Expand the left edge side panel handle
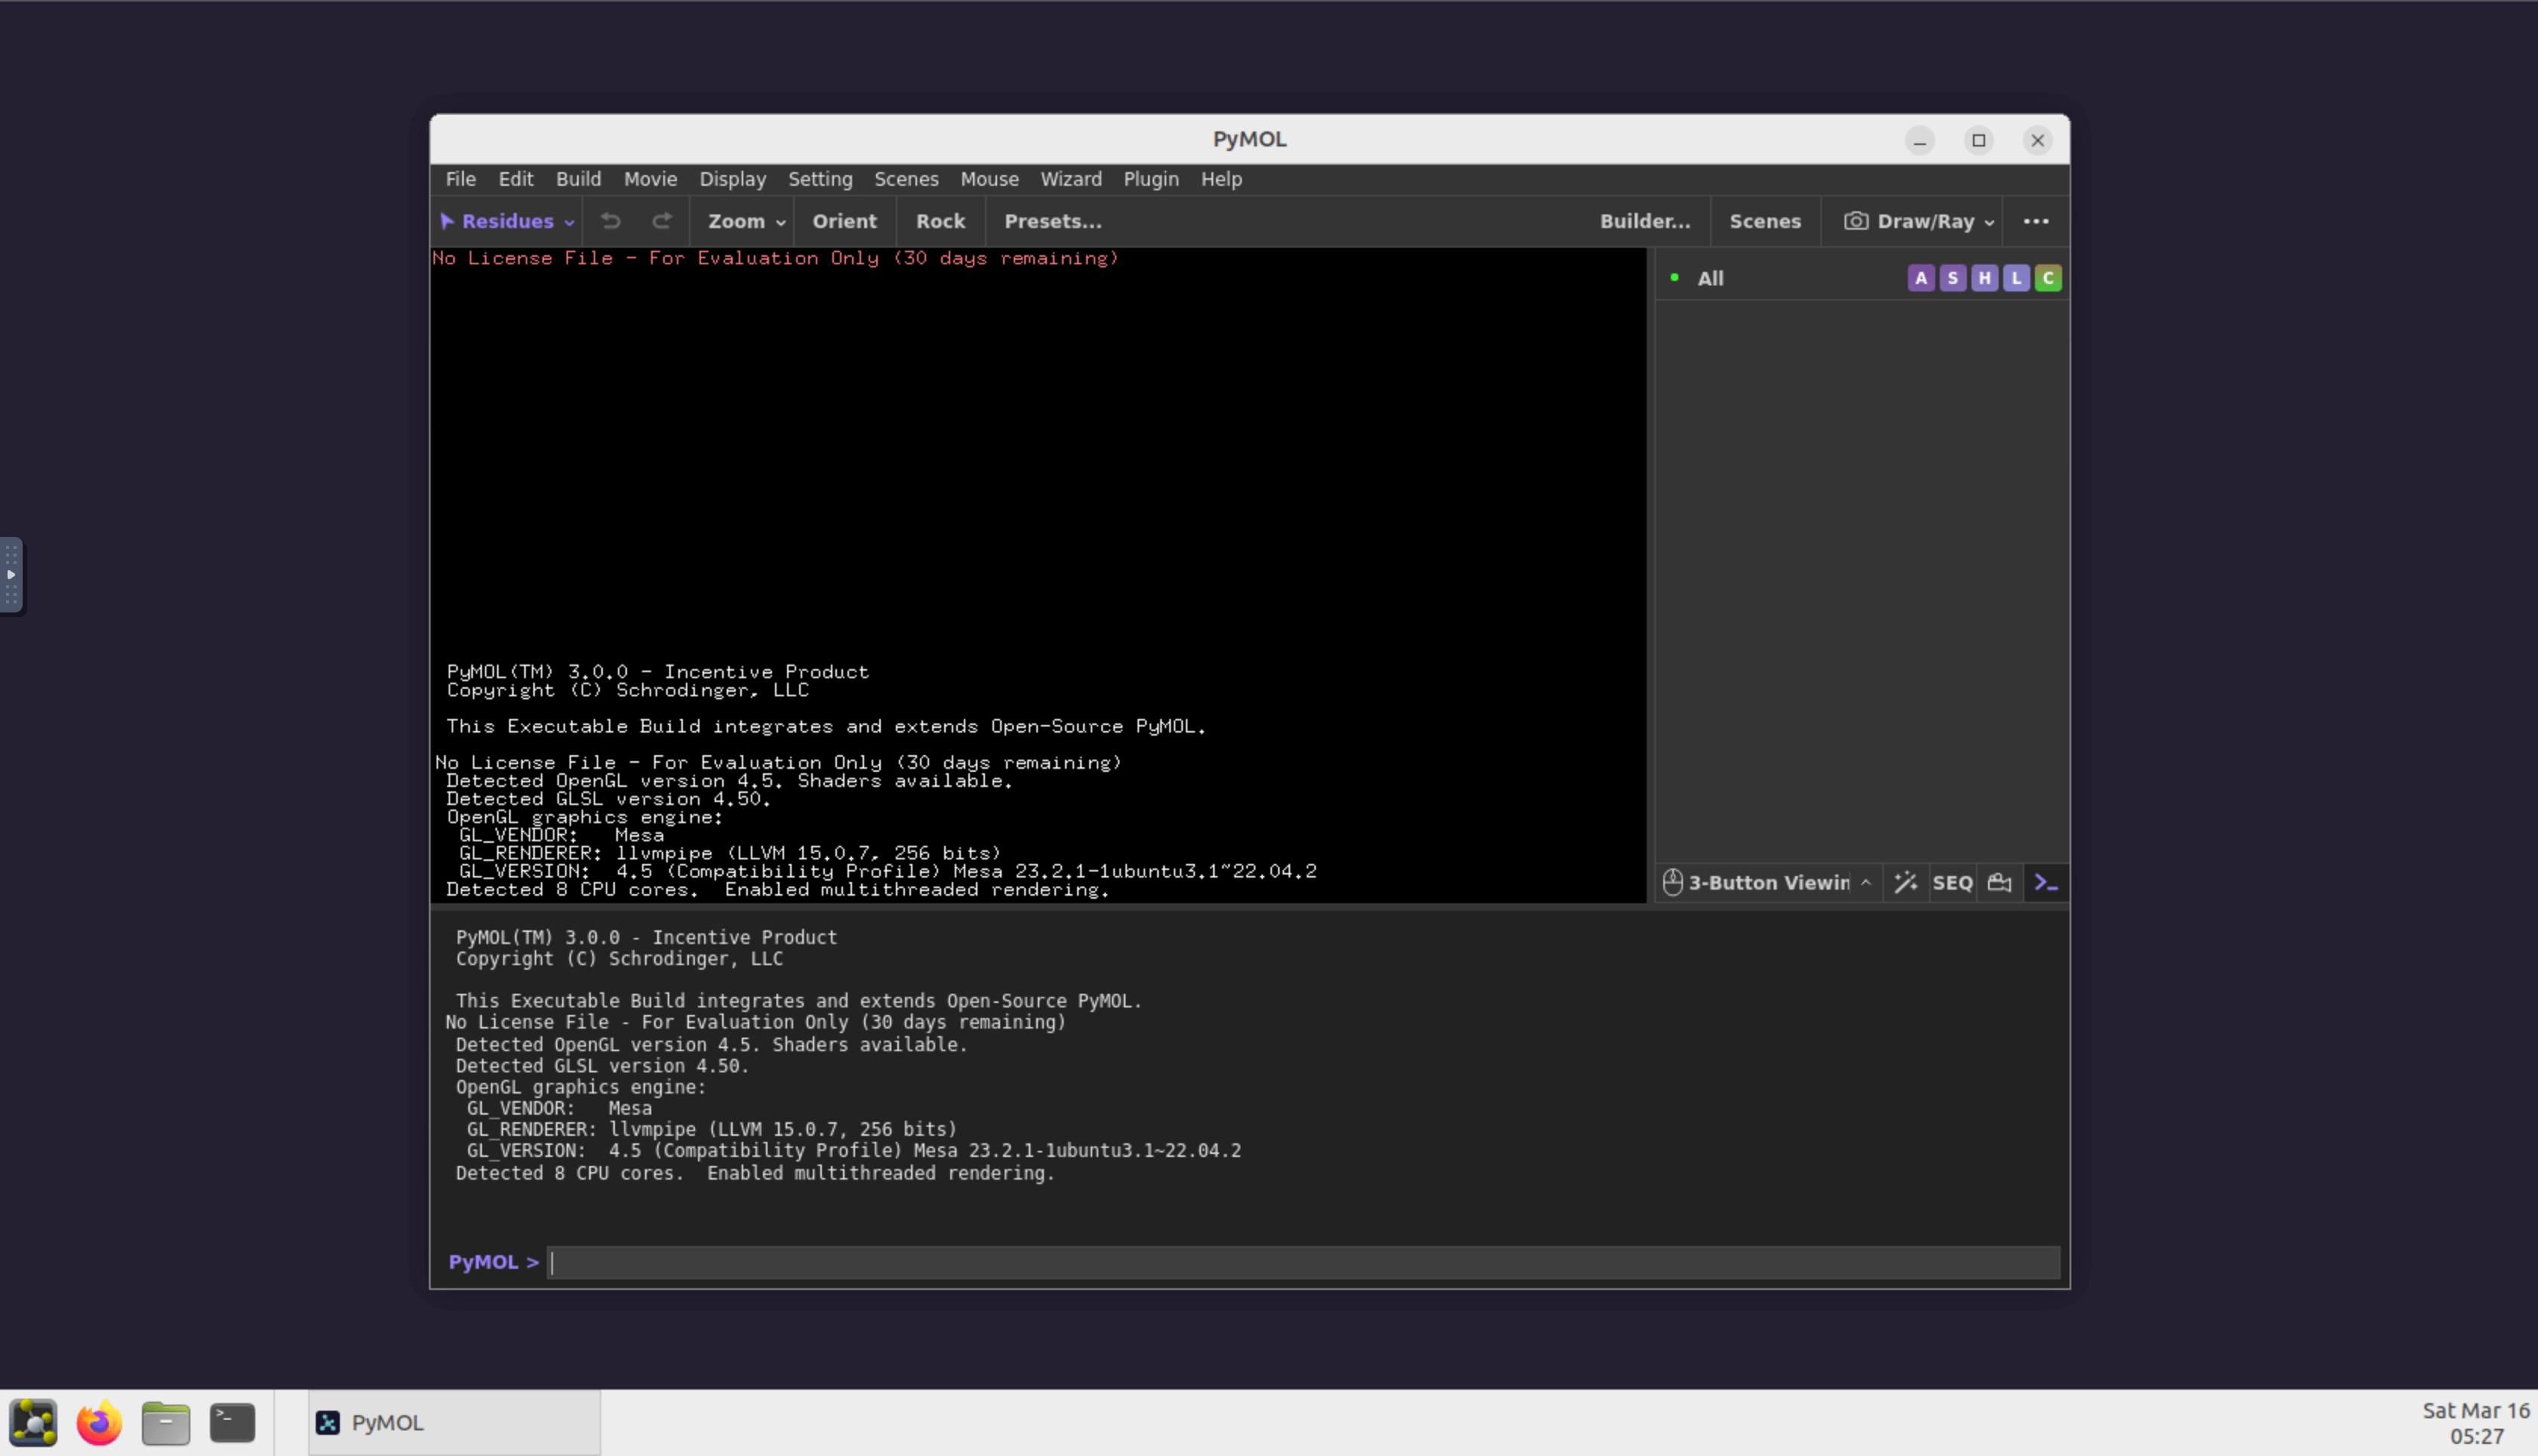 [11, 575]
